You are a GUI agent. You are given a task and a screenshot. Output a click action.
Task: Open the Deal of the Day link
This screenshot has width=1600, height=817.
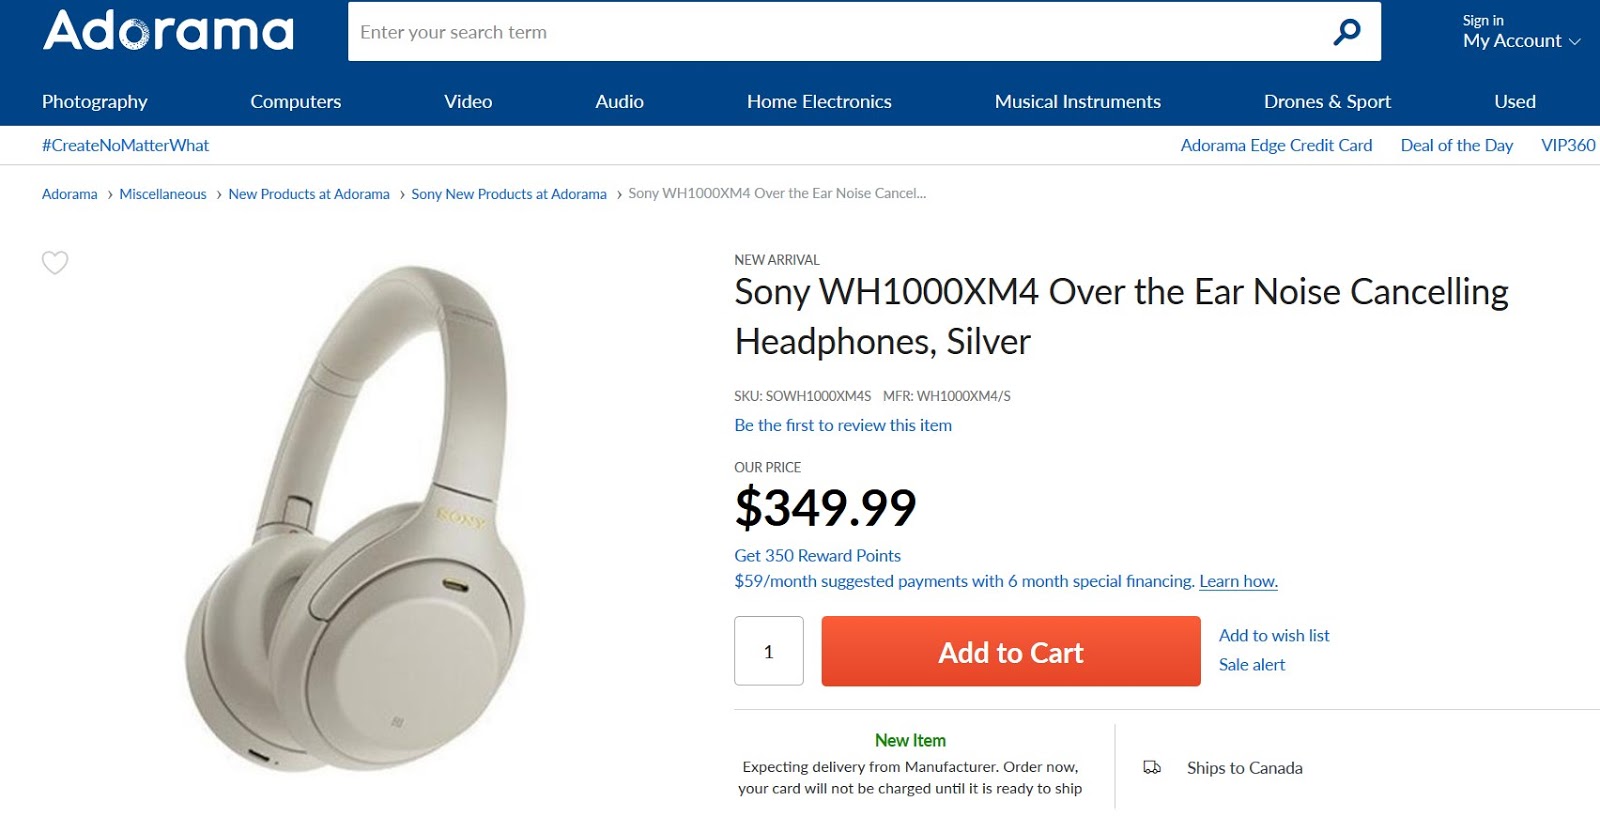1456,145
